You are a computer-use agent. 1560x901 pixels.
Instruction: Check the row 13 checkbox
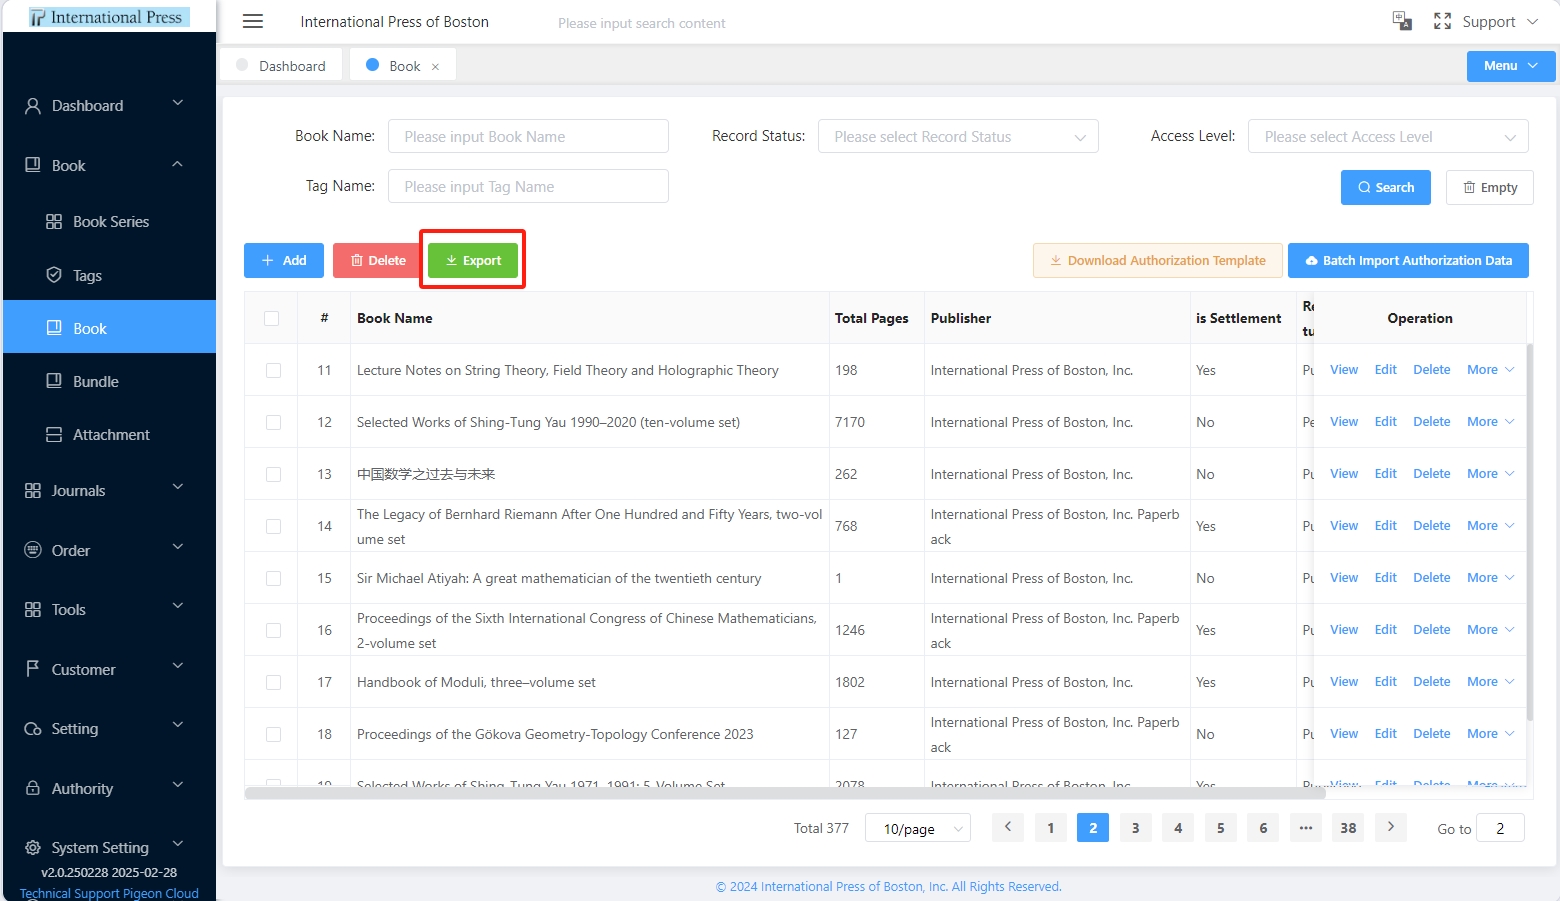click(x=273, y=474)
